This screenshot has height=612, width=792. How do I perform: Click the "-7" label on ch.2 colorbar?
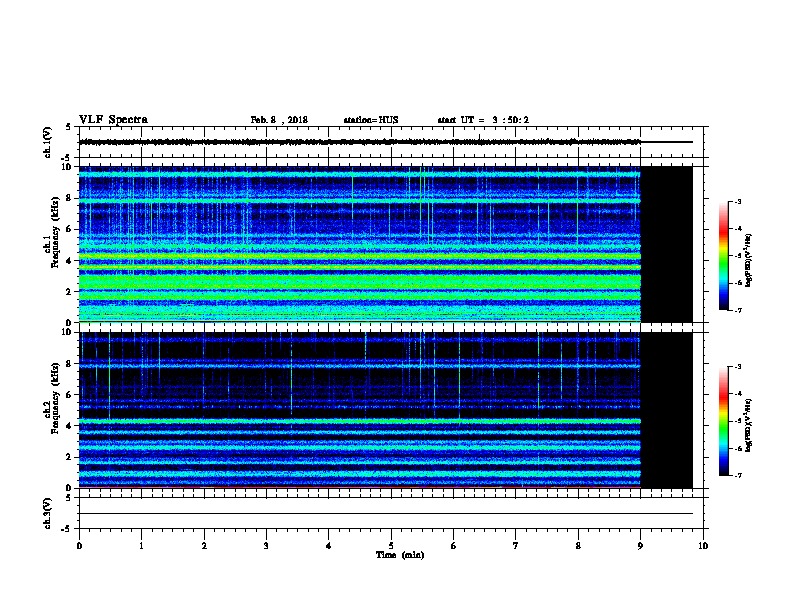(737, 476)
